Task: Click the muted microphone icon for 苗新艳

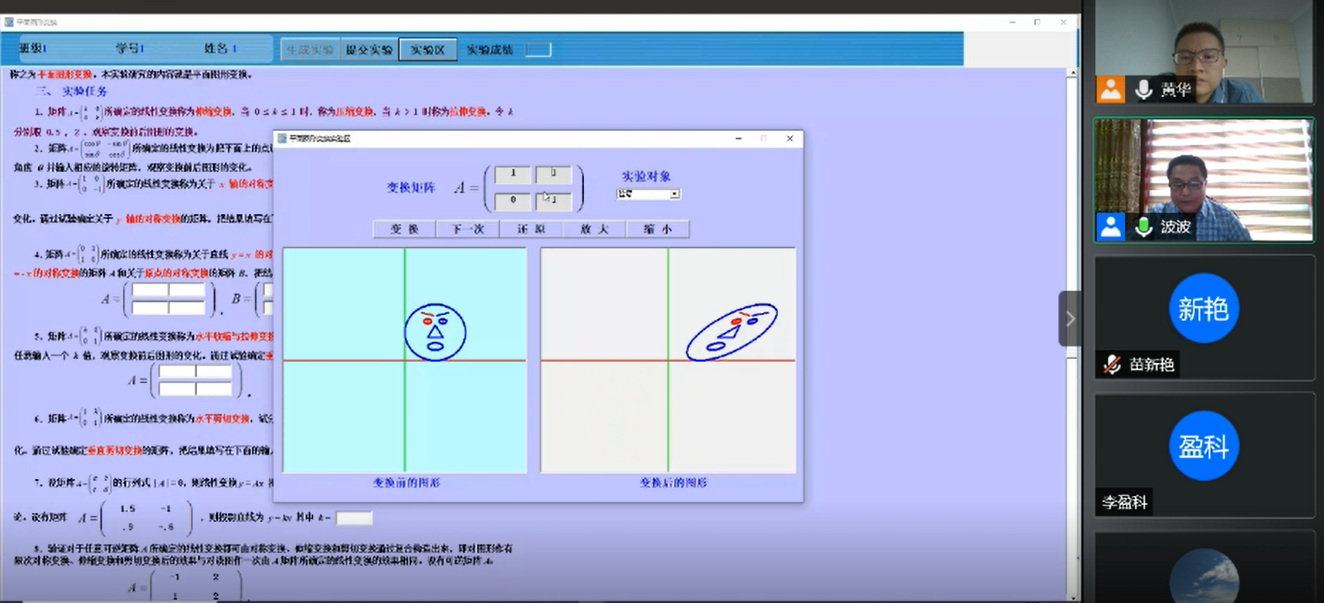Action: (1111, 365)
